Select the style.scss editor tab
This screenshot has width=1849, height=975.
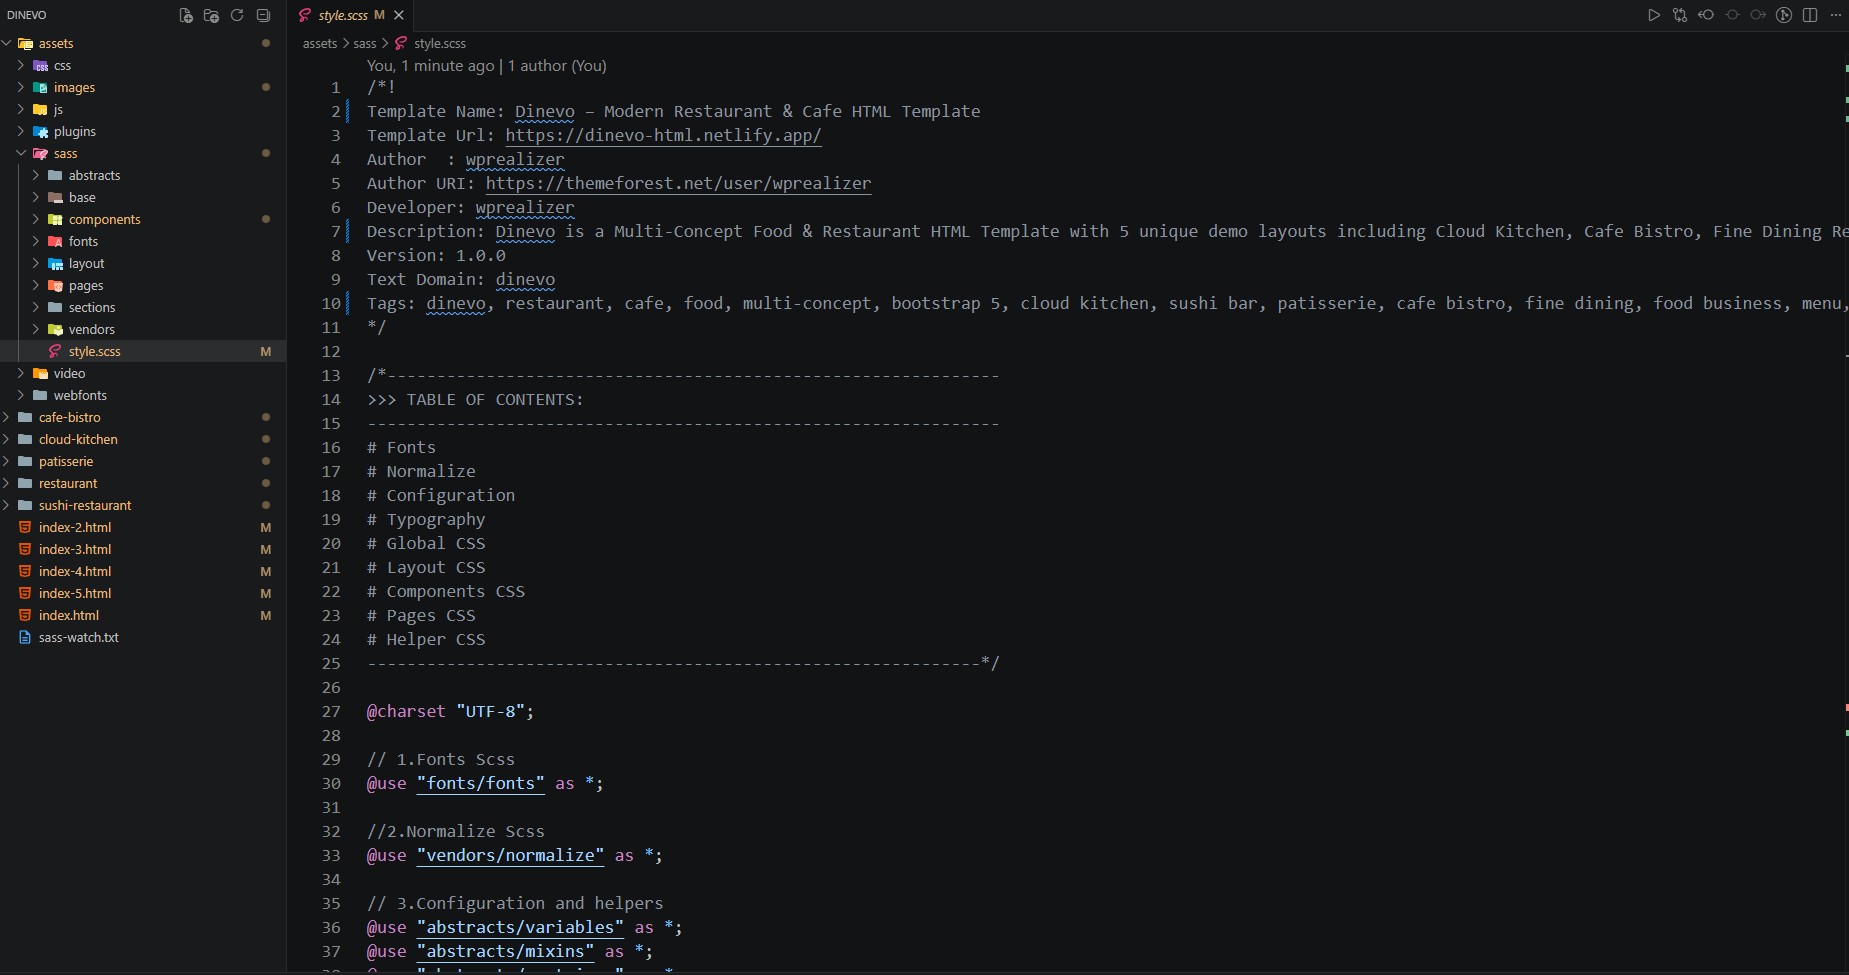[x=350, y=15]
